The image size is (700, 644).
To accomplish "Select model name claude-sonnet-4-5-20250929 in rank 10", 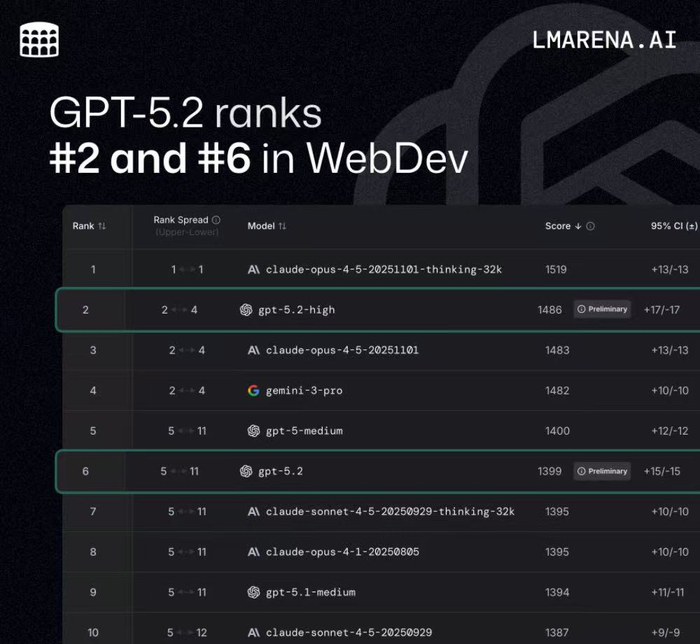I will [349, 632].
